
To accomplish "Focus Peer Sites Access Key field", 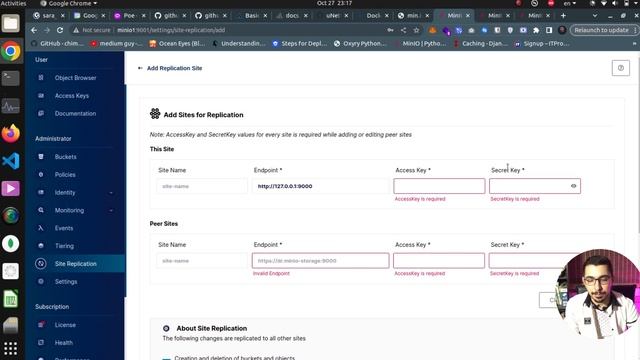I will click(x=439, y=261).
